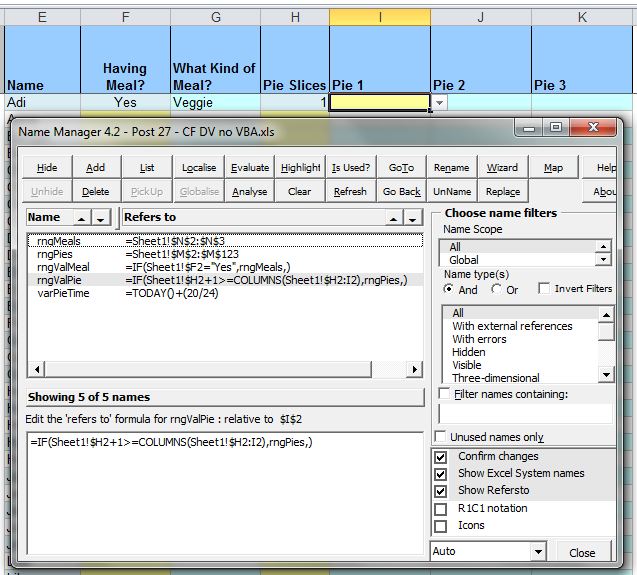The image size is (637, 575).
Task: Toggle the Invert Filters checkbox
Action: coord(544,288)
